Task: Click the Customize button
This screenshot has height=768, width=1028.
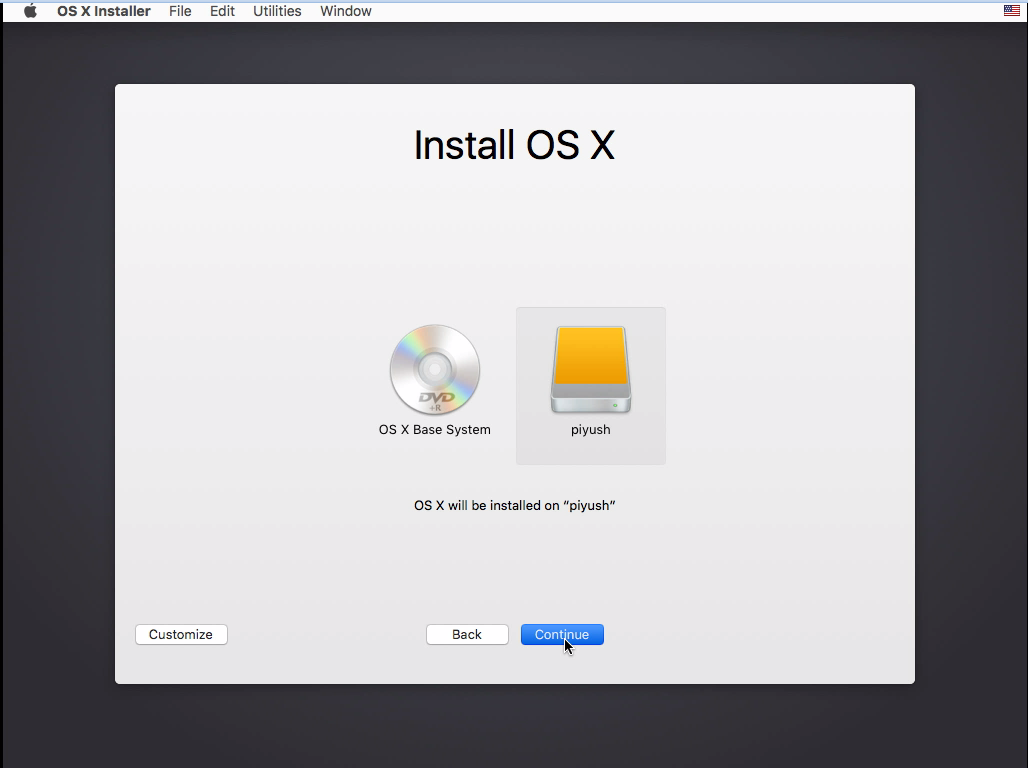Action: (181, 634)
